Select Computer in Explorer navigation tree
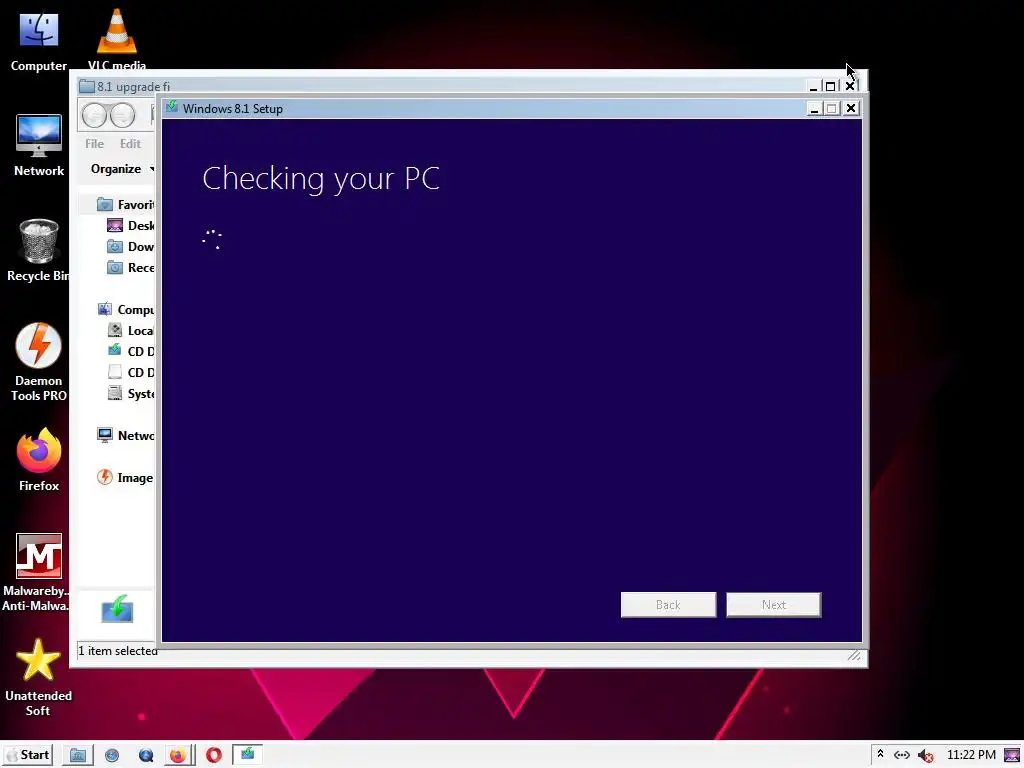The image size is (1024, 768). click(x=125, y=310)
